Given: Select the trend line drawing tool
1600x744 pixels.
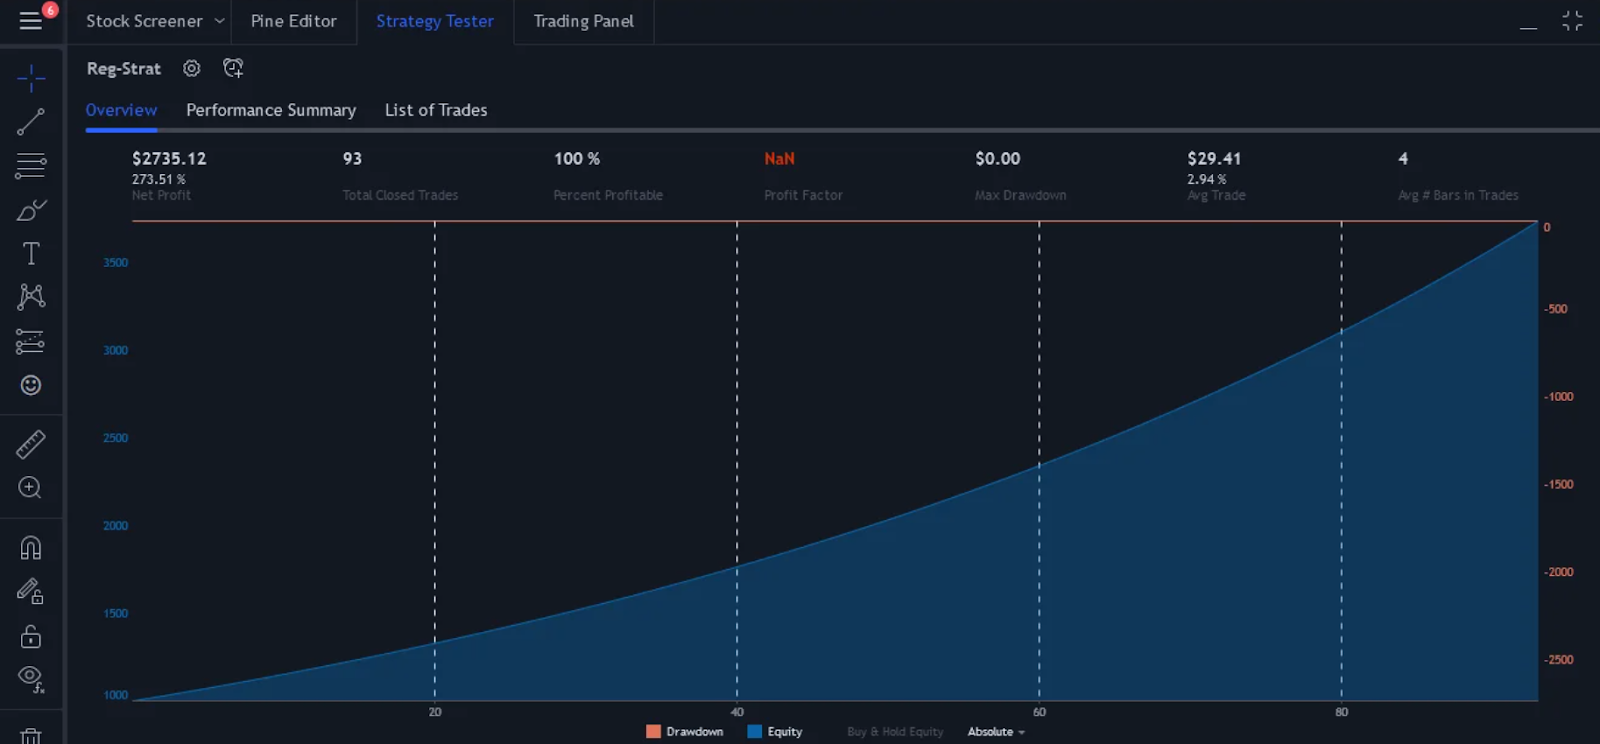Looking at the screenshot, I should coord(31,121).
